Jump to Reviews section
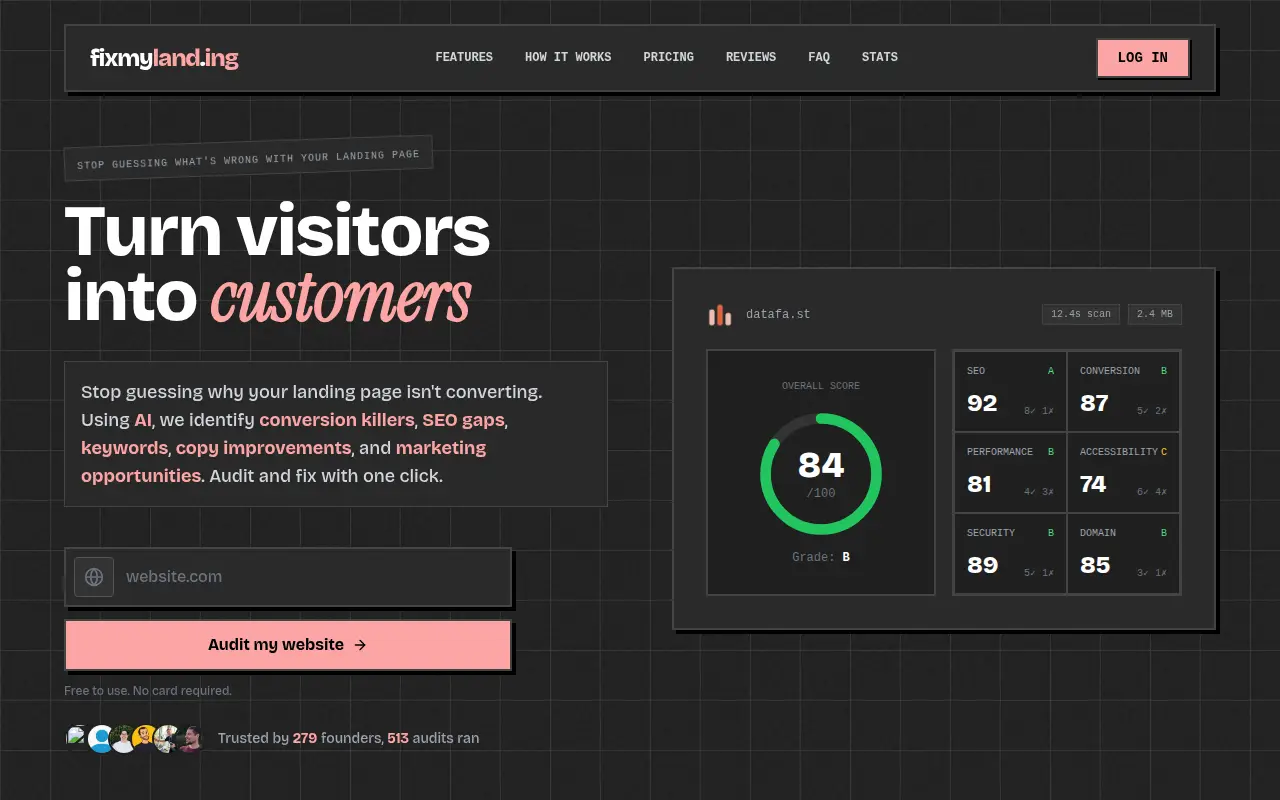Image resolution: width=1280 pixels, height=800 pixels. [x=751, y=57]
